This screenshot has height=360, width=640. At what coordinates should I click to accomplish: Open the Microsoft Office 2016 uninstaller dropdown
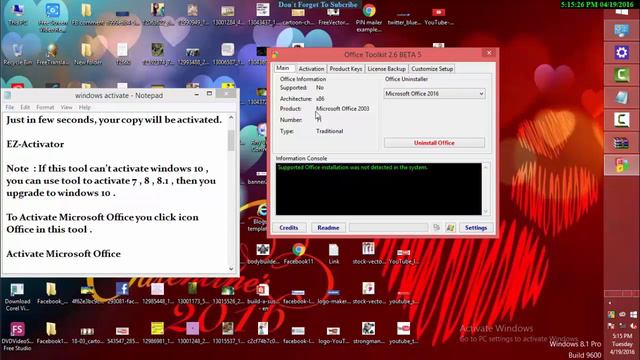[x=434, y=93]
